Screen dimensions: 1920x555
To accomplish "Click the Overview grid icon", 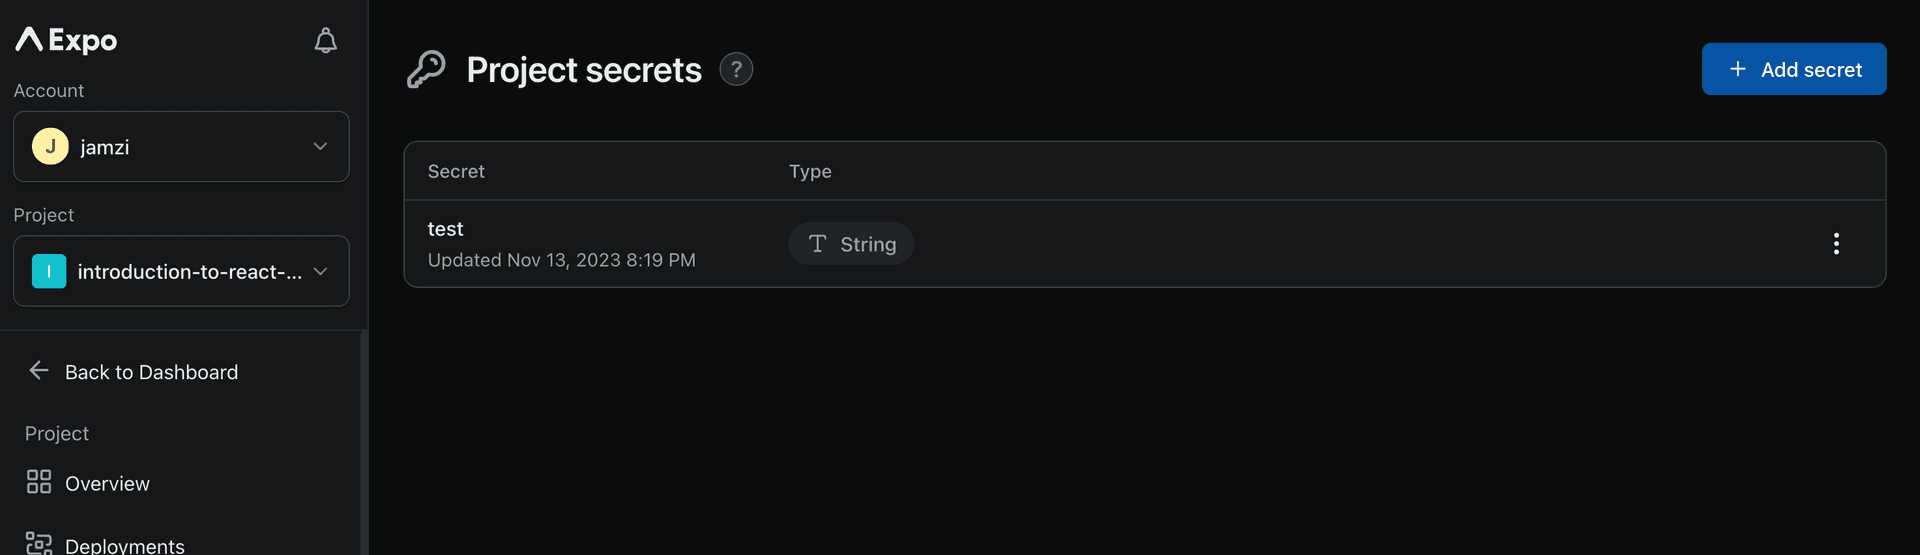I will [39, 482].
